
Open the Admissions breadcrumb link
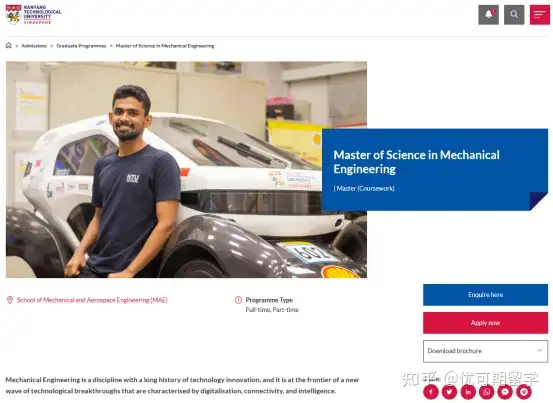pos(34,46)
